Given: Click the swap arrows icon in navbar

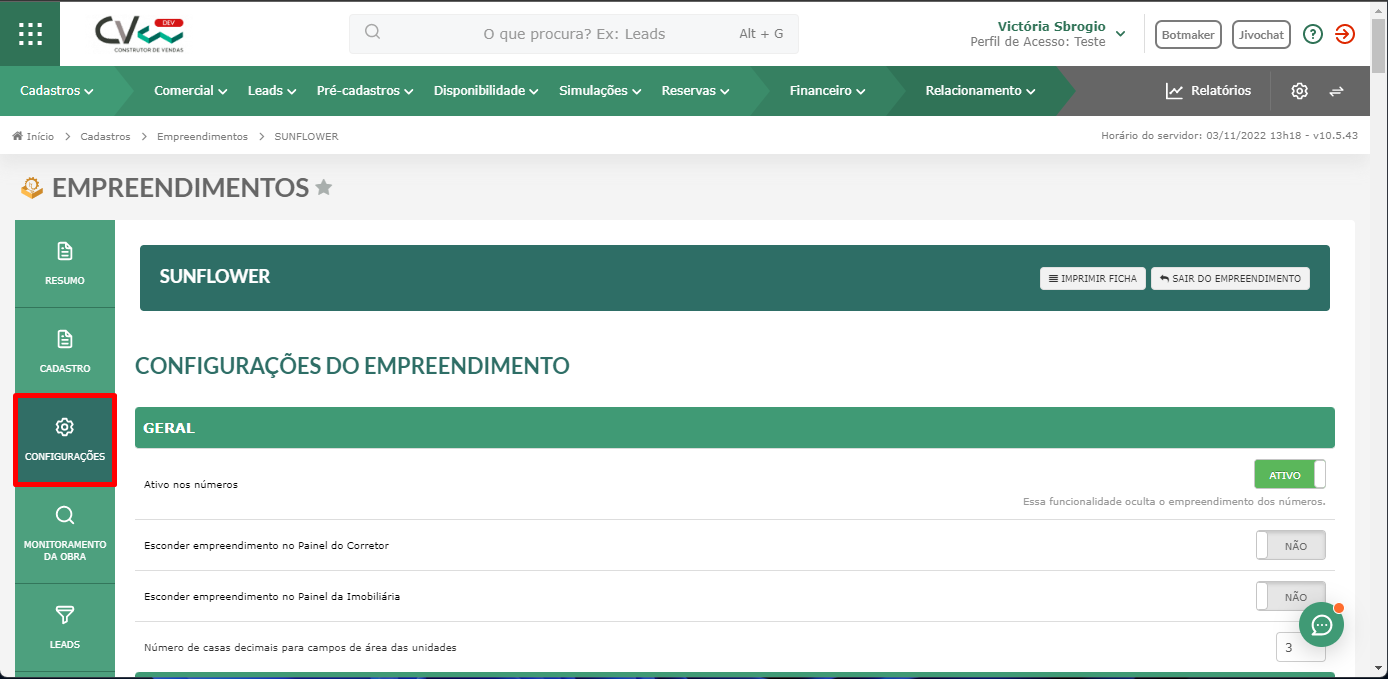Looking at the screenshot, I should 1336,91.
